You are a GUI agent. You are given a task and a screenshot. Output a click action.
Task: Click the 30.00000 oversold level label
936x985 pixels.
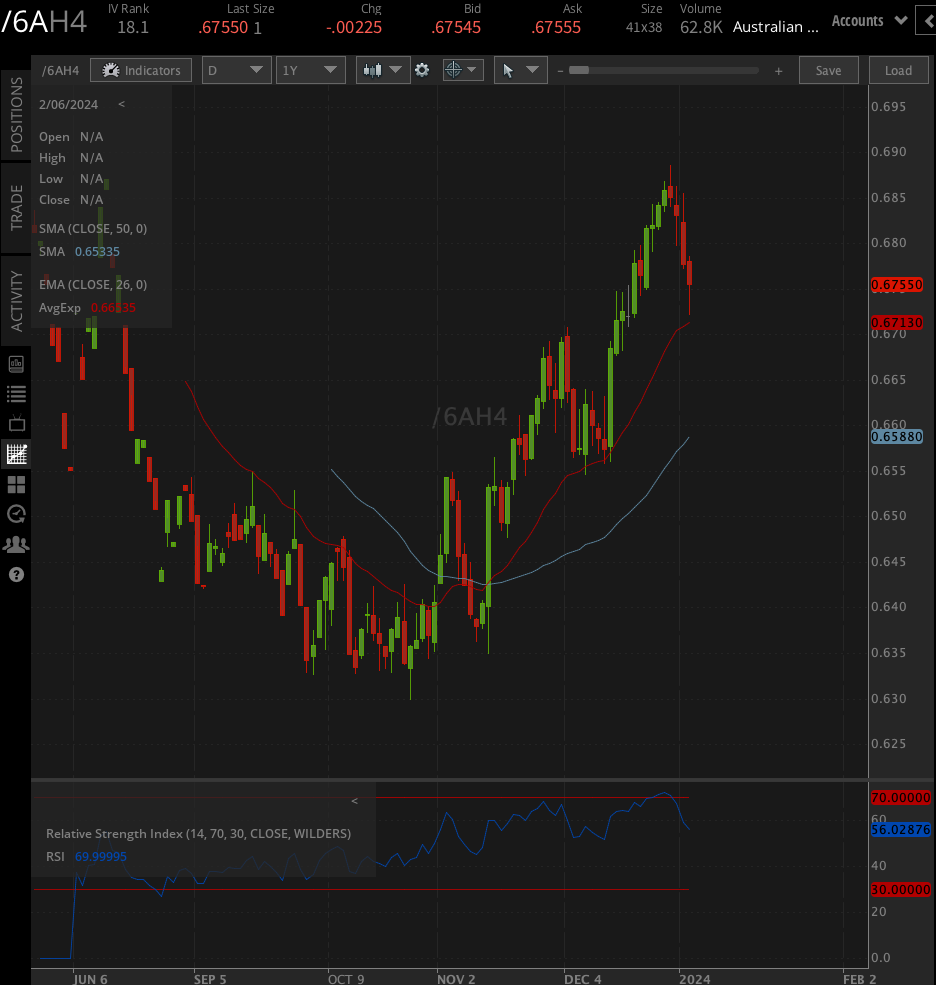tap(900, 890)
